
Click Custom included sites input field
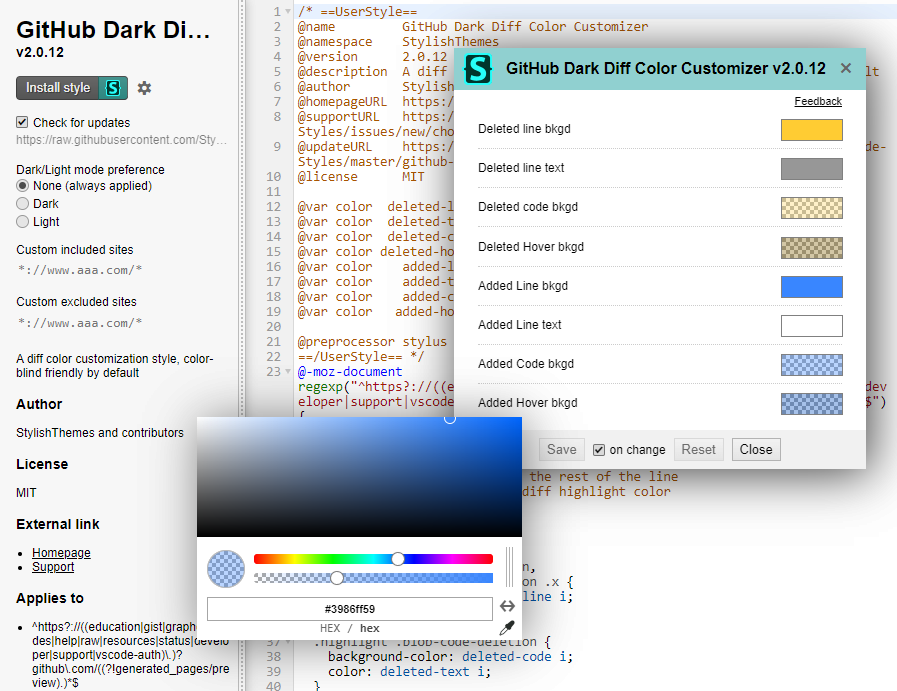tap(121, 270)
